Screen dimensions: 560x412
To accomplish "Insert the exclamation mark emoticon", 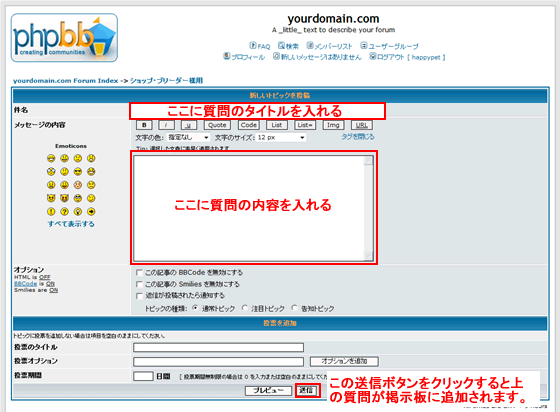I will pos(51,212).
